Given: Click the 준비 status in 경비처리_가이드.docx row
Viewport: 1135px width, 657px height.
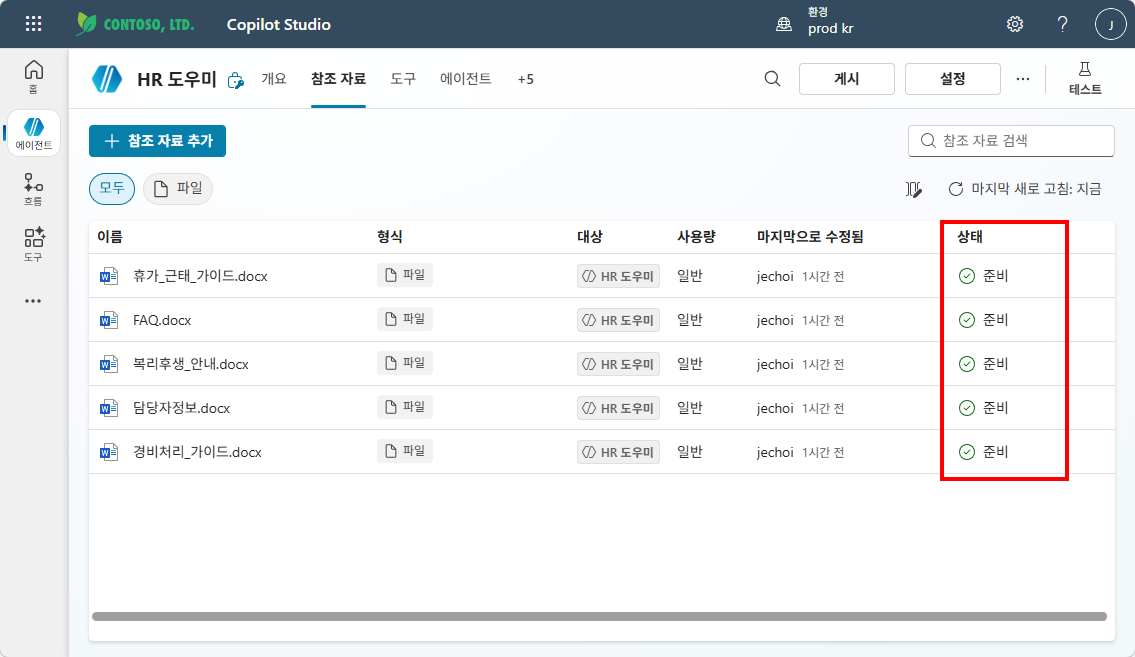Looking at the screenshot, I should click(983, 453).
